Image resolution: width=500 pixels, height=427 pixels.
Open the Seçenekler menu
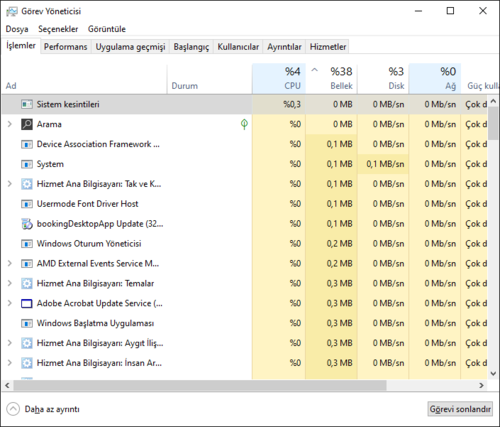click(58, 29)
